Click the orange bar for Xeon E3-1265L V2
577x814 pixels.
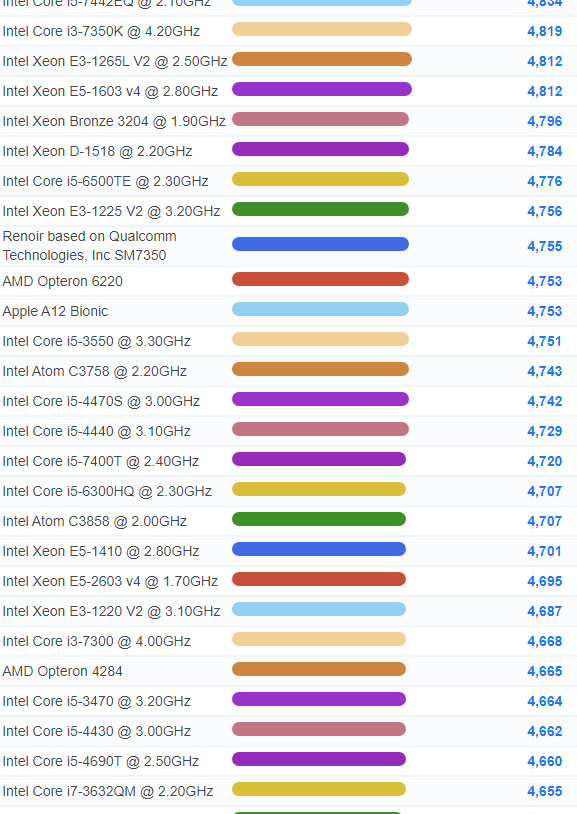tap(322, 59)
